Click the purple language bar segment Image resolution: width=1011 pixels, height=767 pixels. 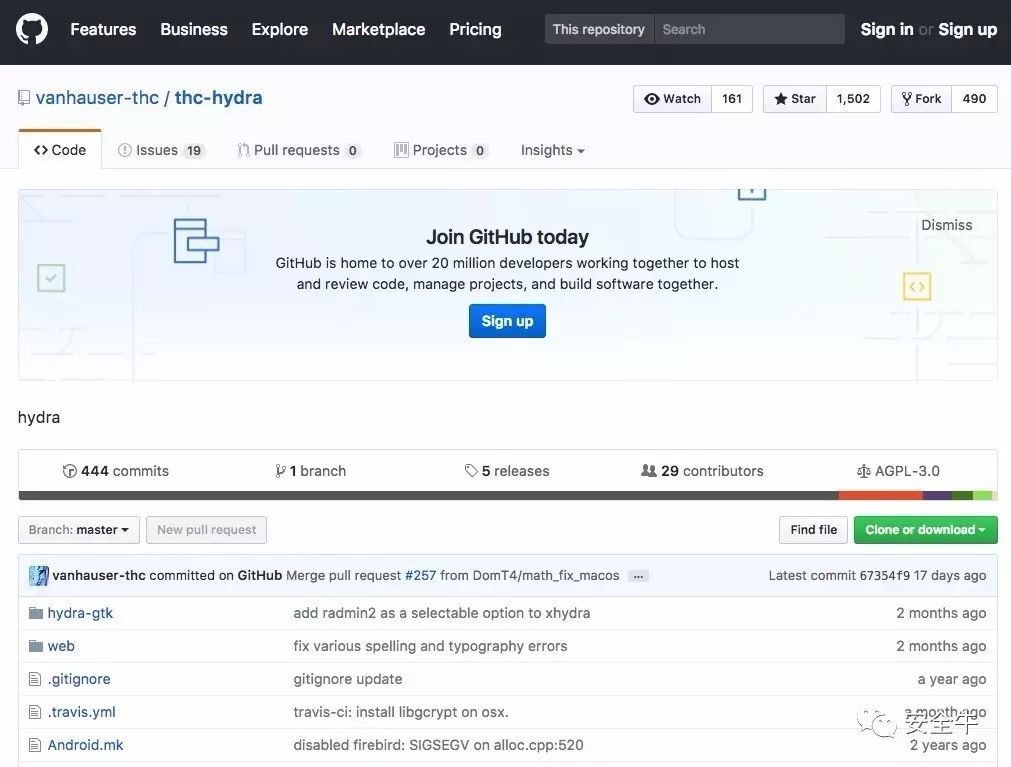tap(937, 496)
